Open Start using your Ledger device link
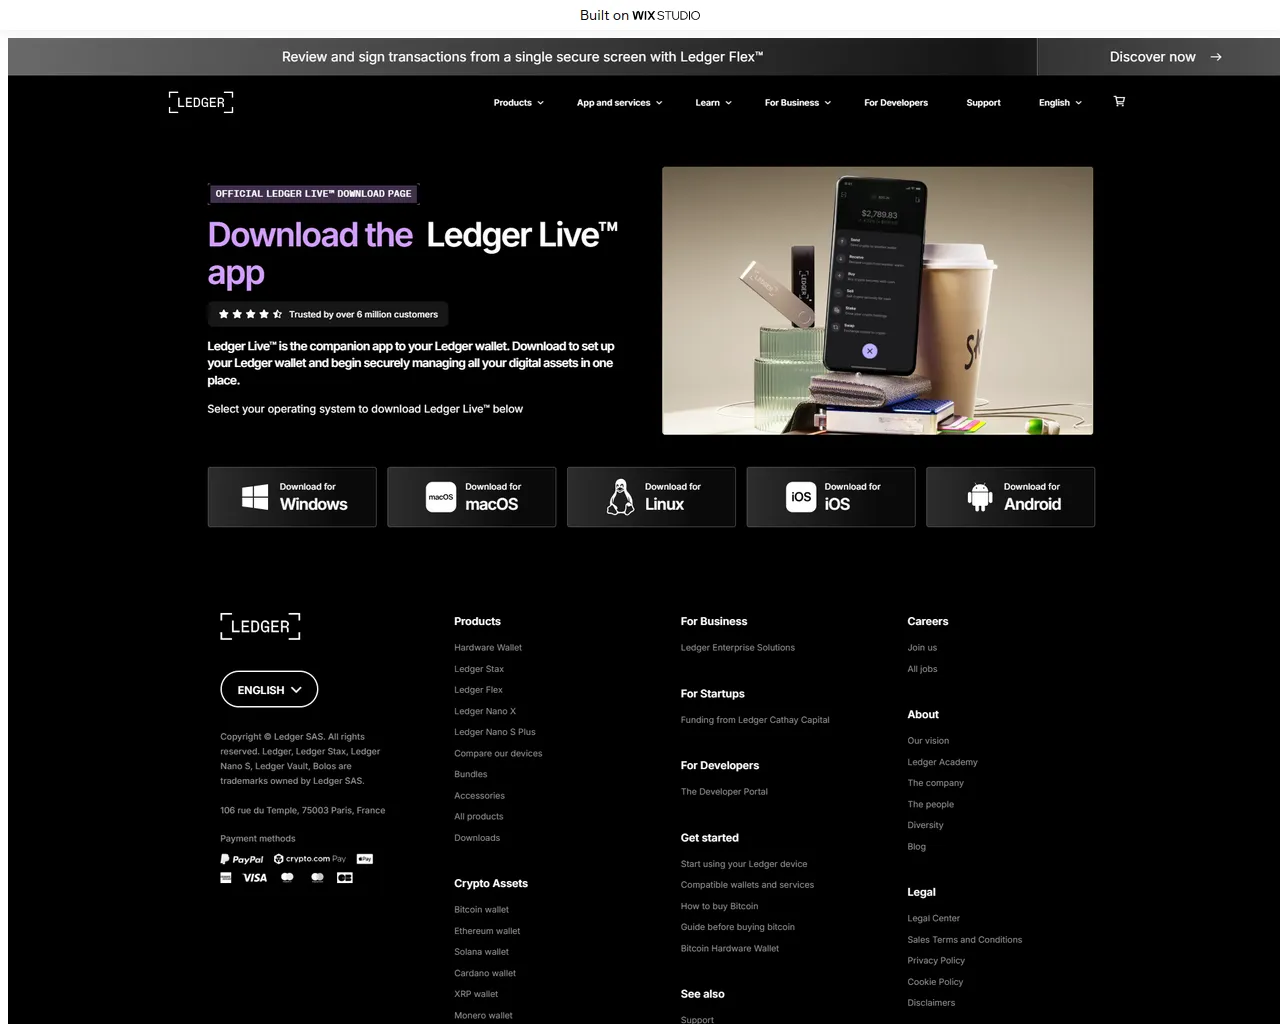This screenshot has height=1024, width=1280. click(744, 864)
